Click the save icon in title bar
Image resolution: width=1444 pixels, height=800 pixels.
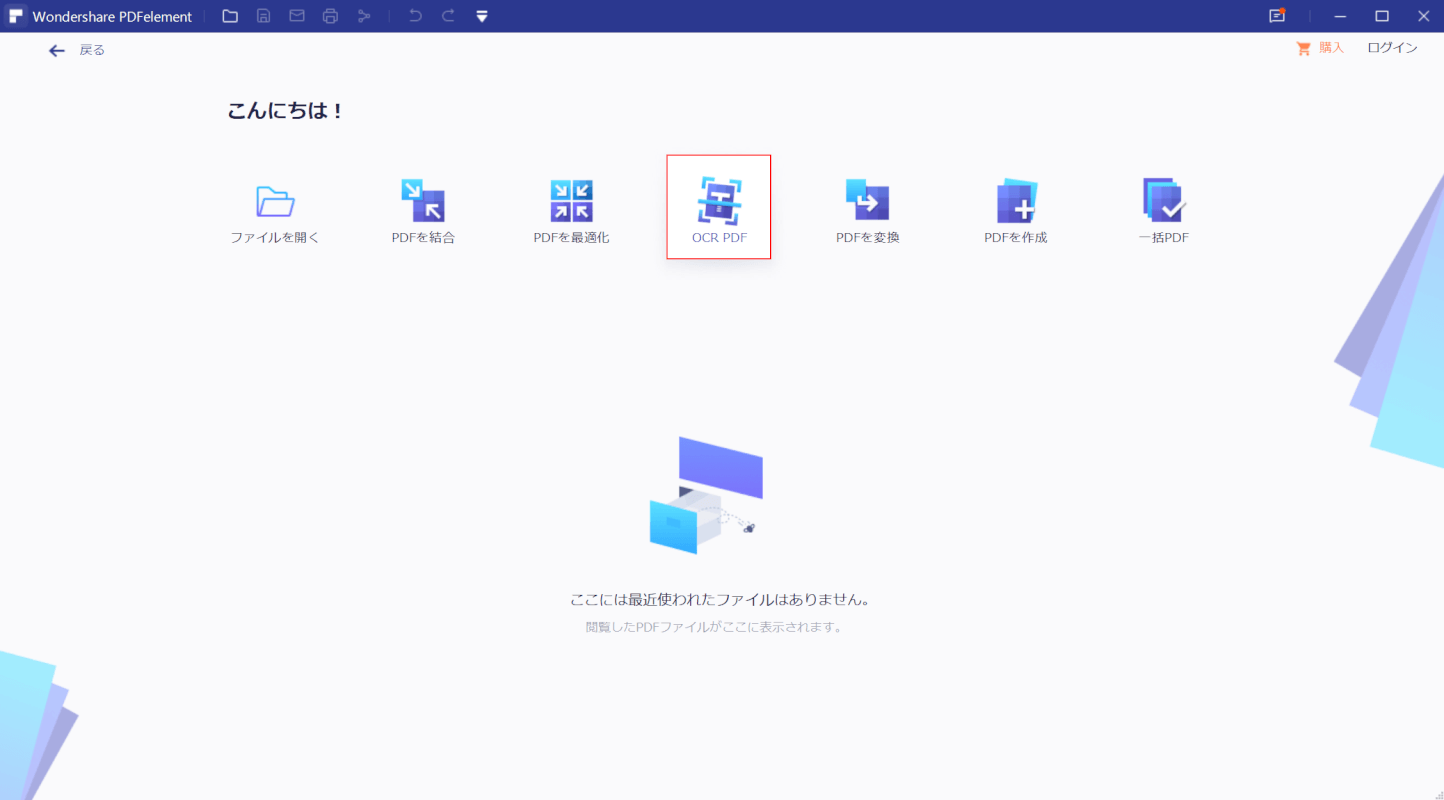[264, 16]
